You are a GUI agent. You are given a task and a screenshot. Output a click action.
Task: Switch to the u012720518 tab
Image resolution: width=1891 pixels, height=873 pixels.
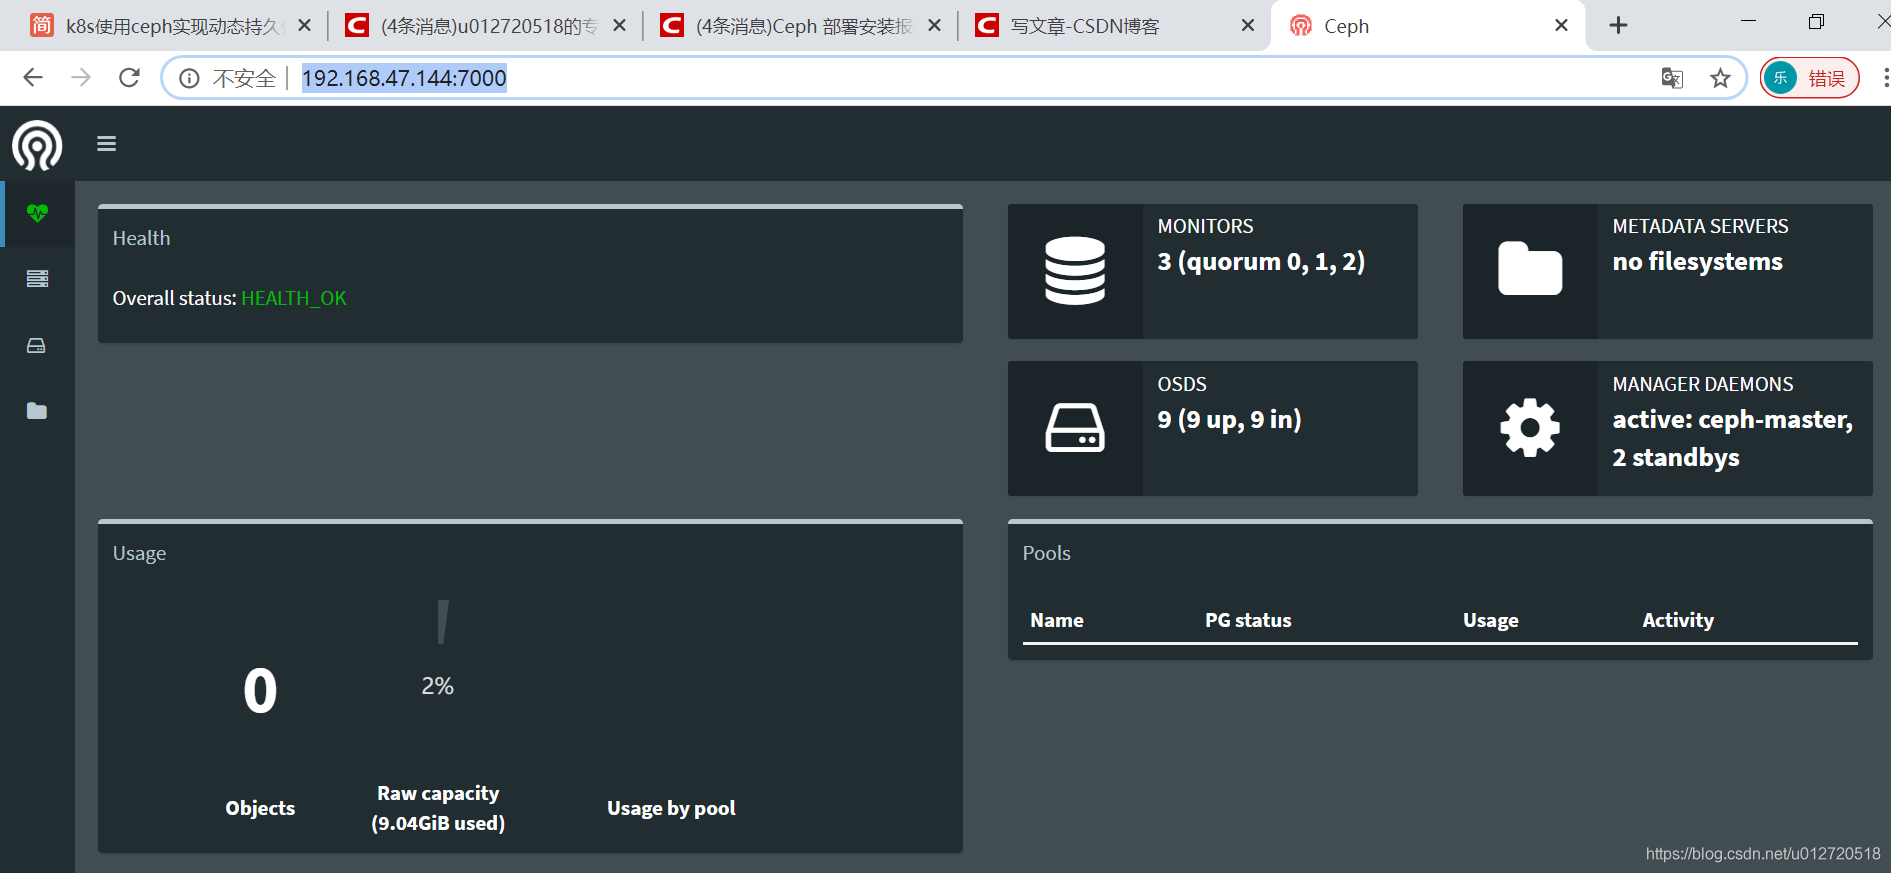pos(485,26)
